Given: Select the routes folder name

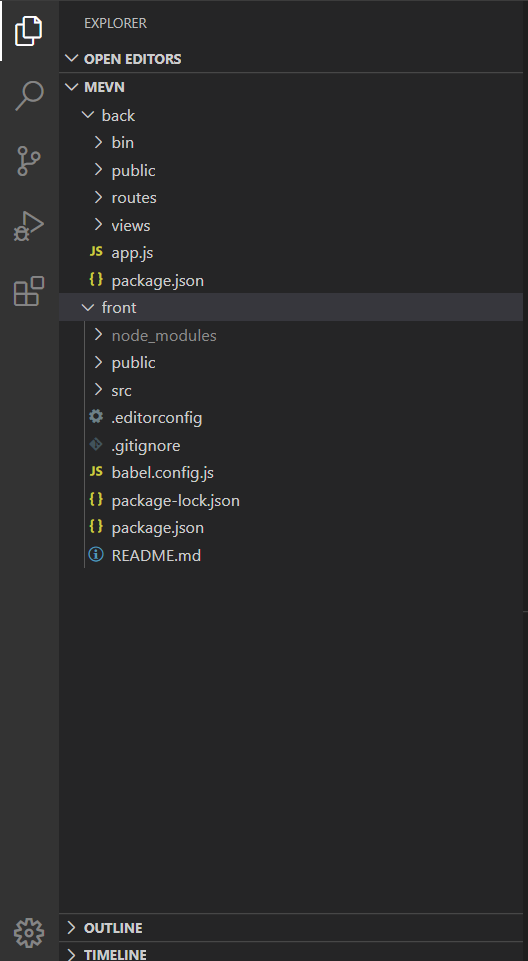Looking at the screenshot, I should tap(134, 197).
